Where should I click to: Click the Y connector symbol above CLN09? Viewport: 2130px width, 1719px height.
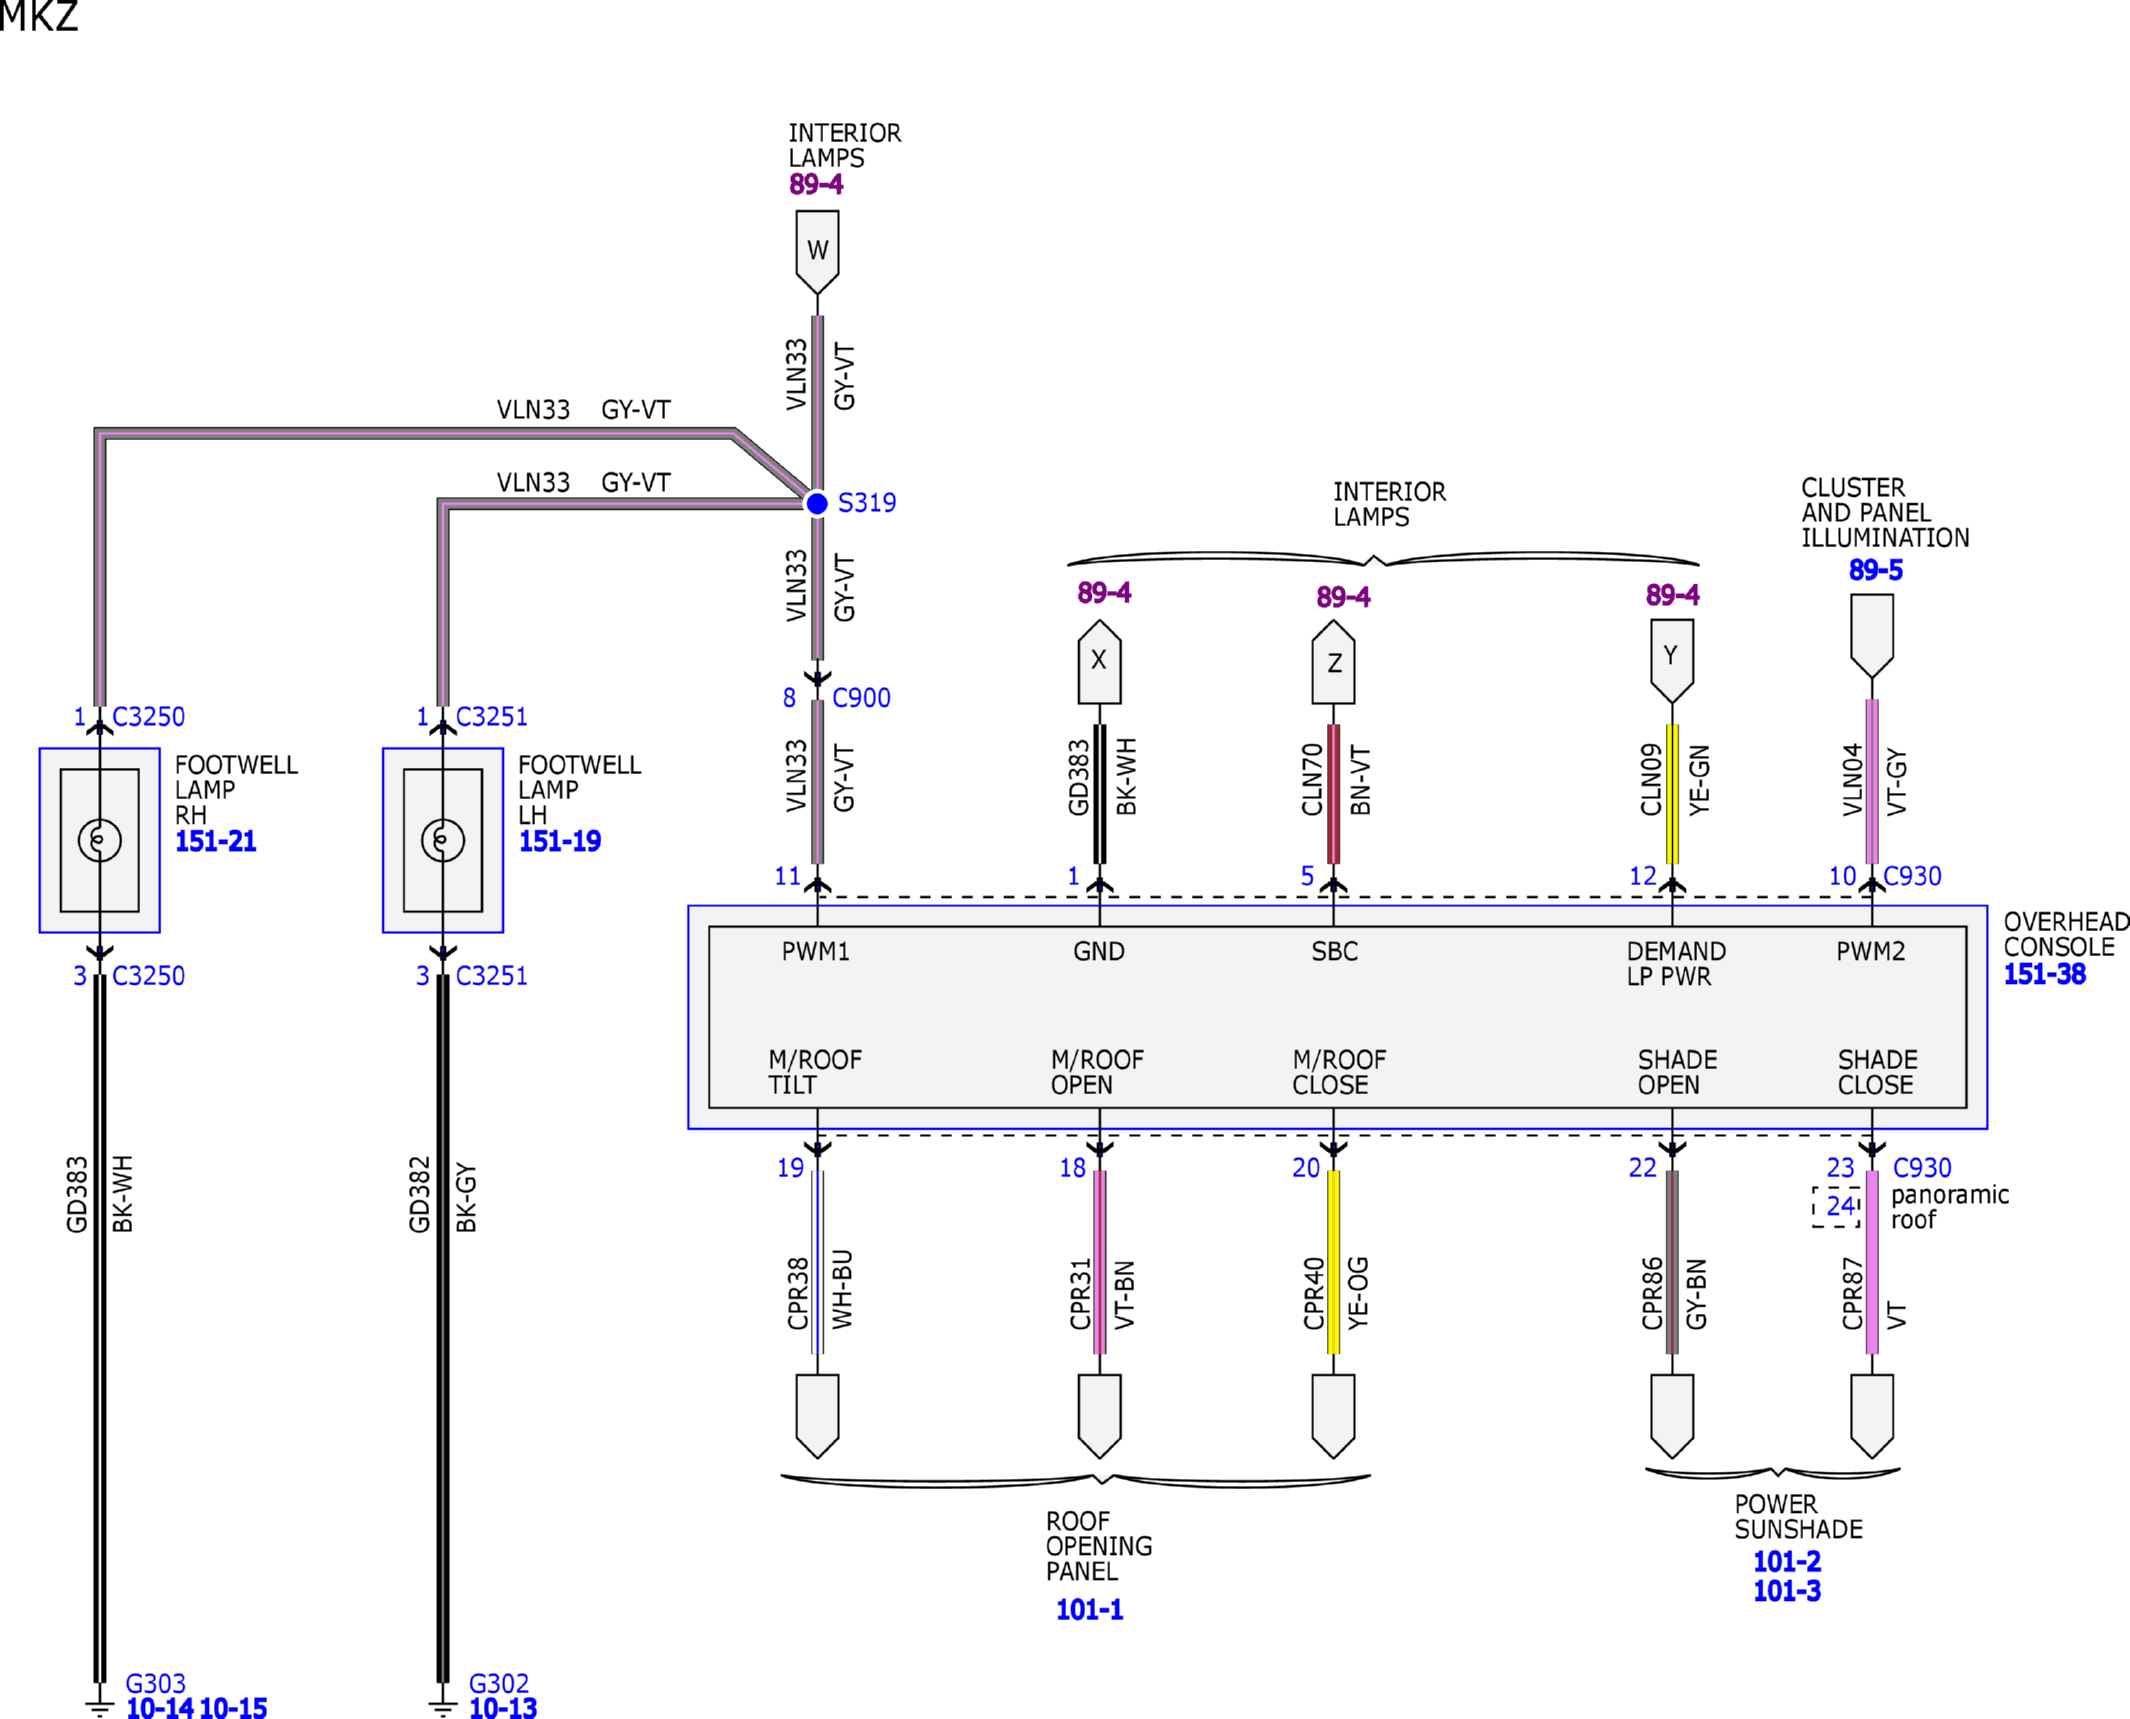[x=1671, y=661]
